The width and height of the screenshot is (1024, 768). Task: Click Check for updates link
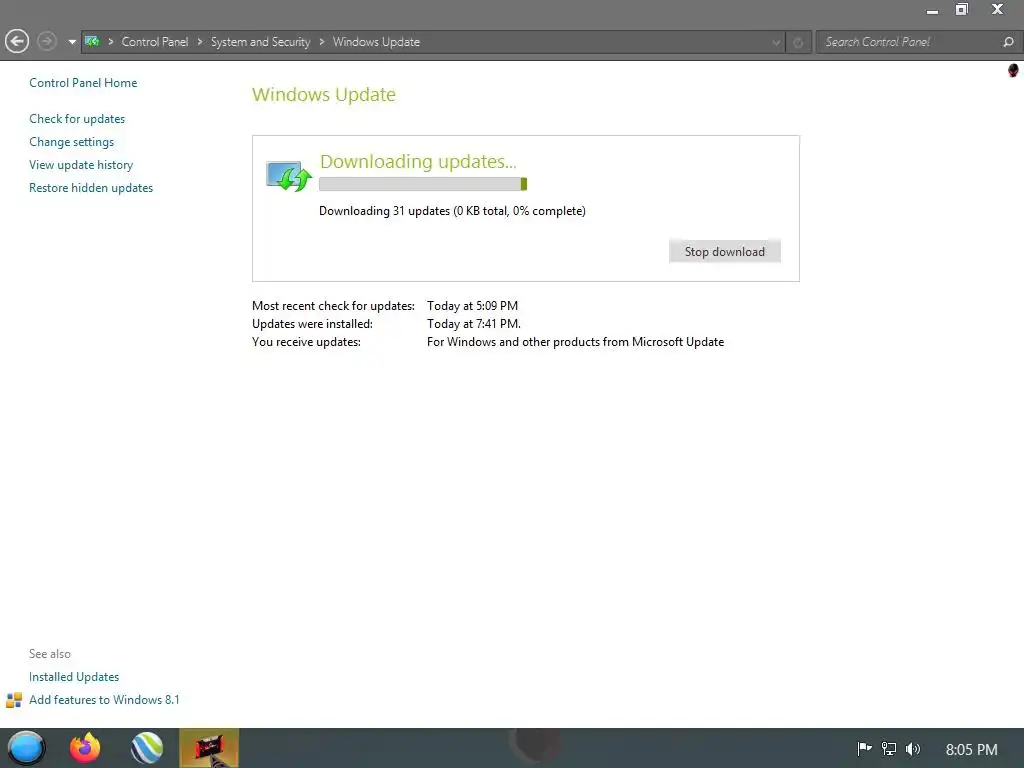(77, 119)
